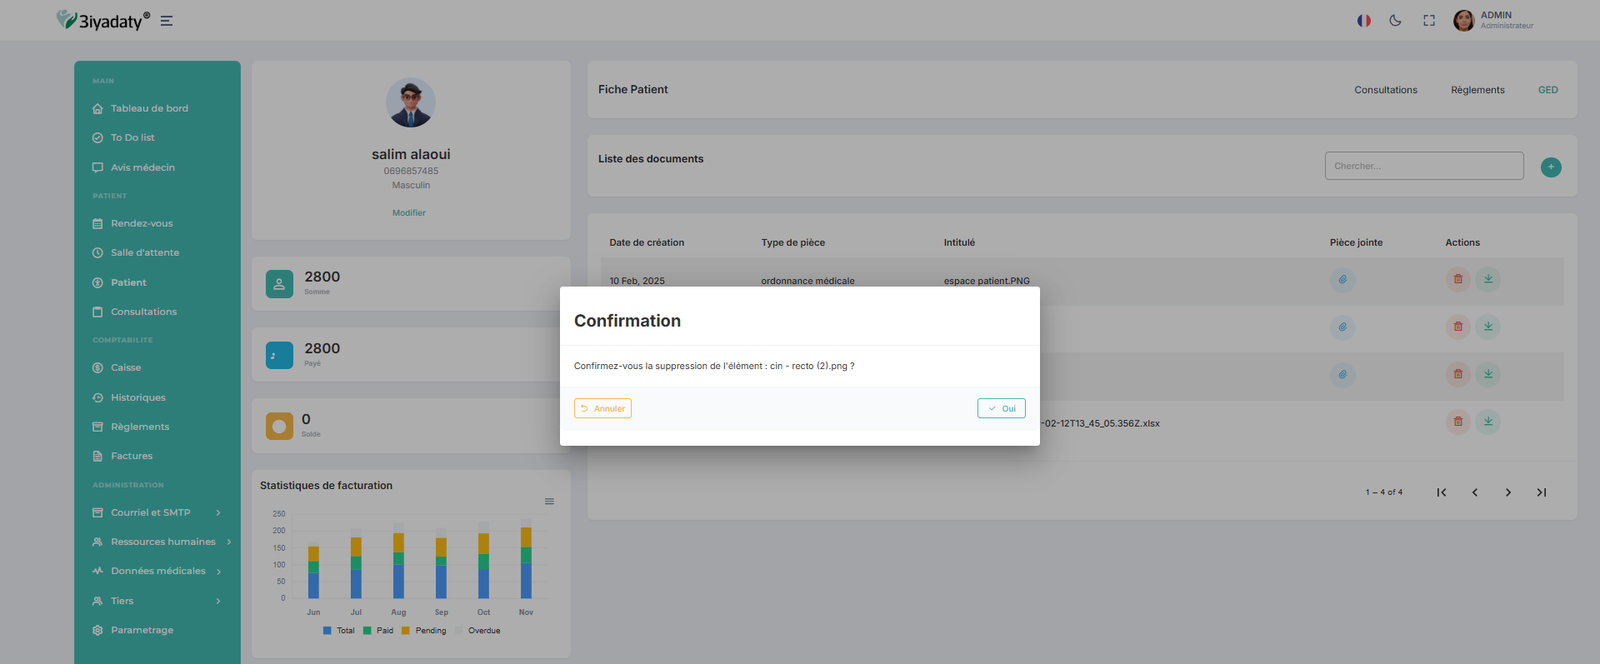Download the espace patient.PNG document
Screen dimensions: 1600x664
pos(1488,279)
